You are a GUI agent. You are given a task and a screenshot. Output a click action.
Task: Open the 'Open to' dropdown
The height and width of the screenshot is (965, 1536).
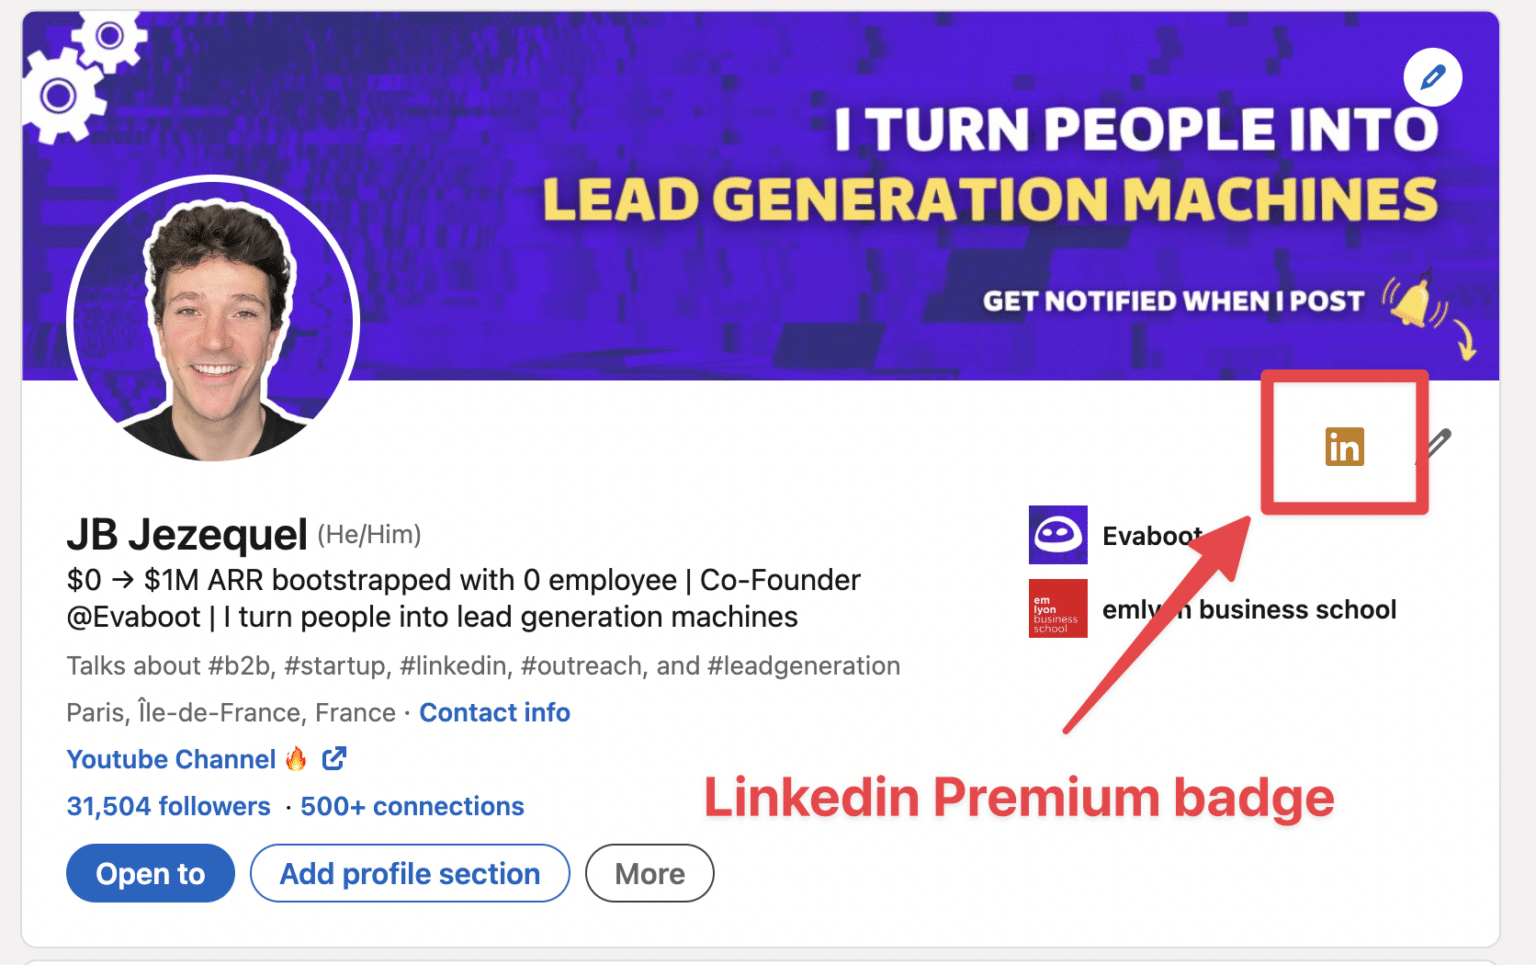150,873
